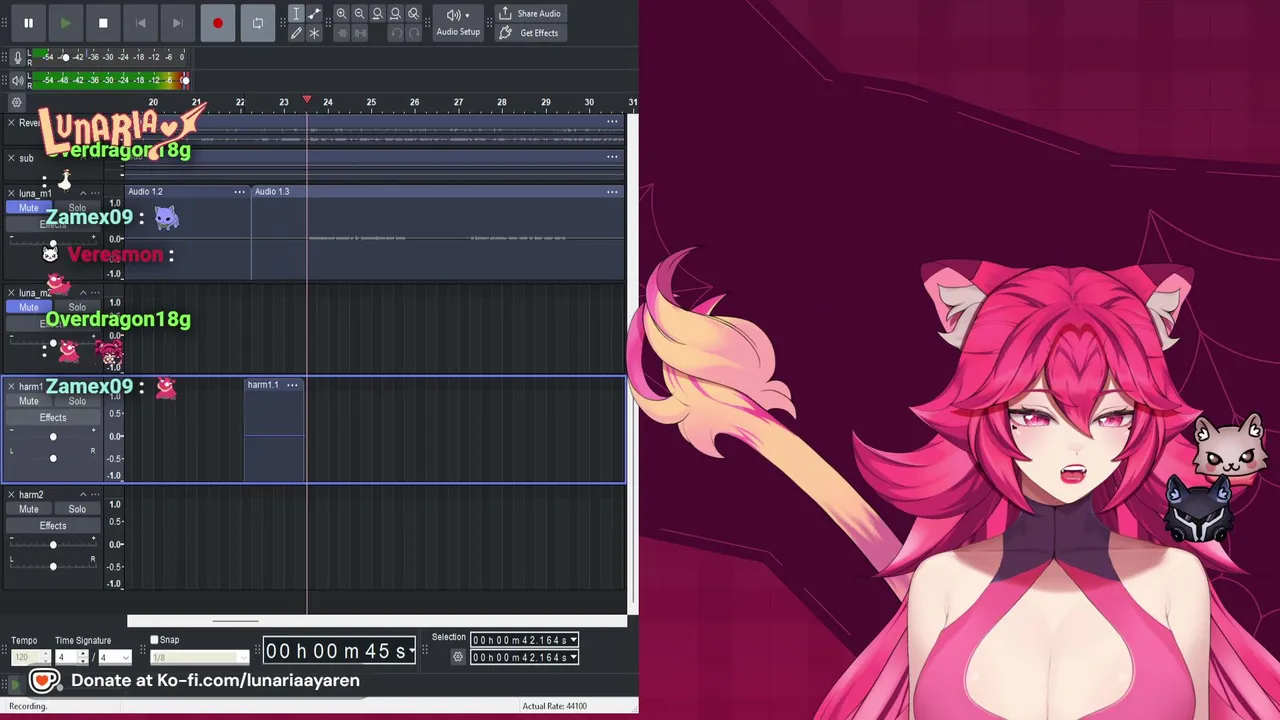
Task: Click the Zoom Out magnifier
Action: coord(359,14)
